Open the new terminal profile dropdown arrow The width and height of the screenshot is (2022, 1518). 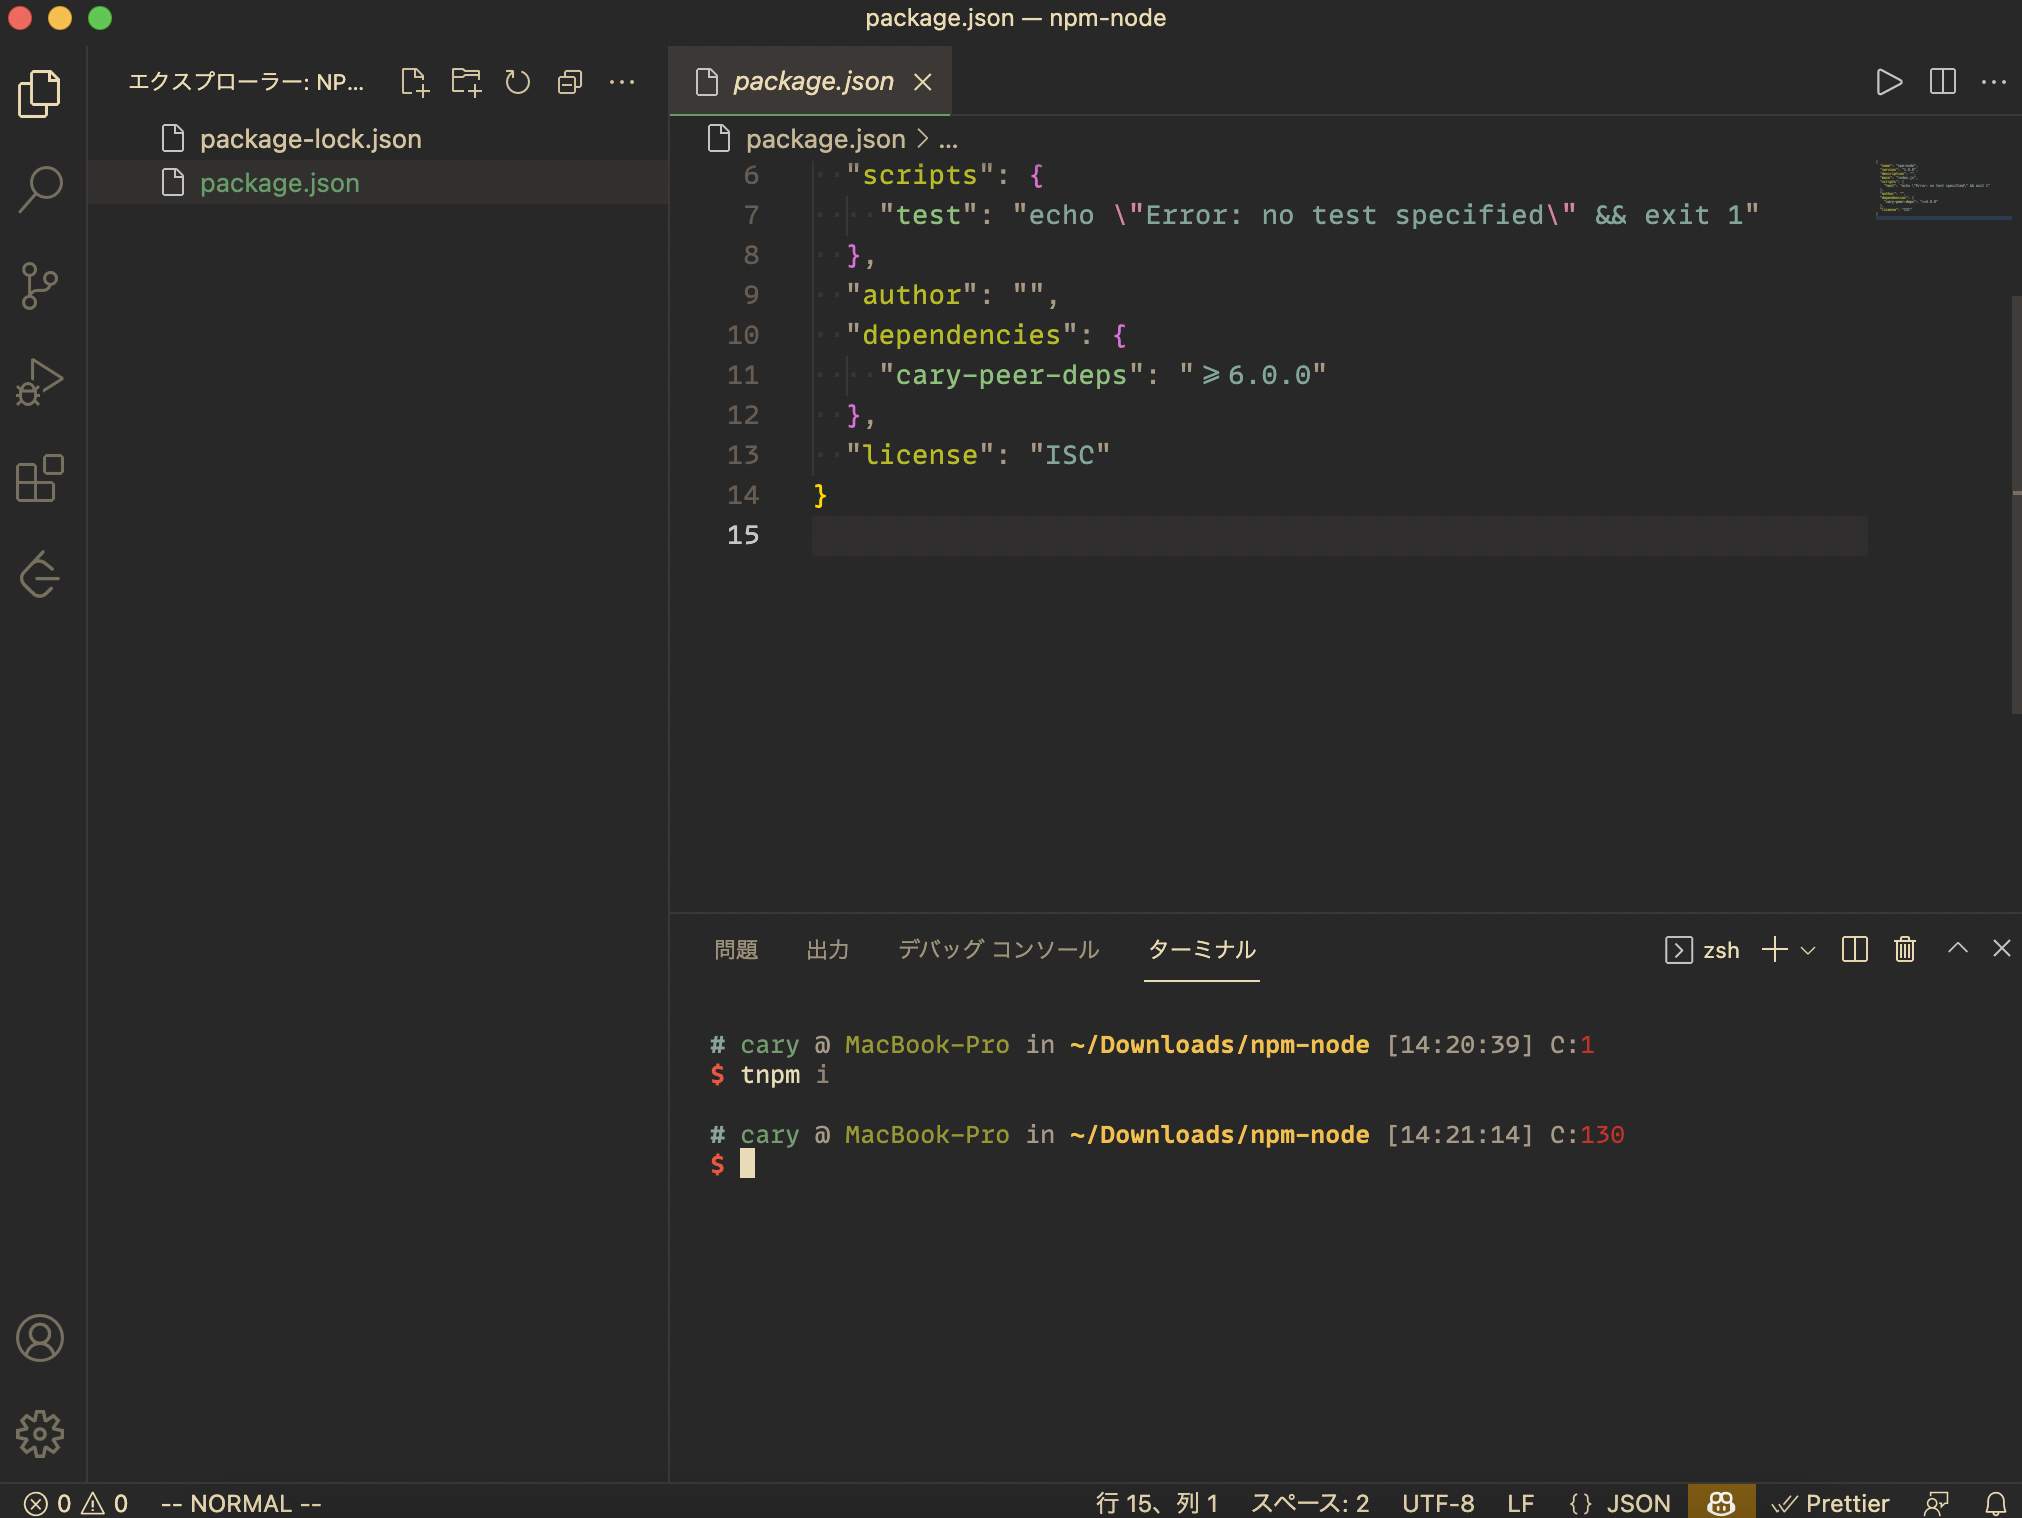pos(1808,950)
